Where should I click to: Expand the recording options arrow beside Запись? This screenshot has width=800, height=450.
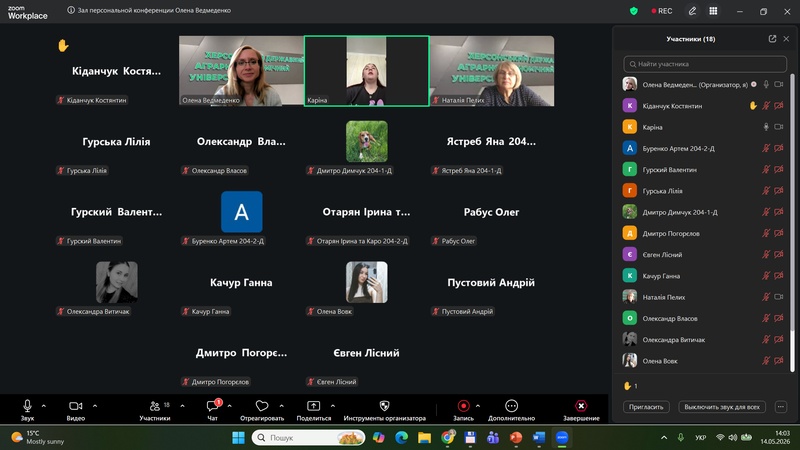pyautogui.click(x=478, y=406)
